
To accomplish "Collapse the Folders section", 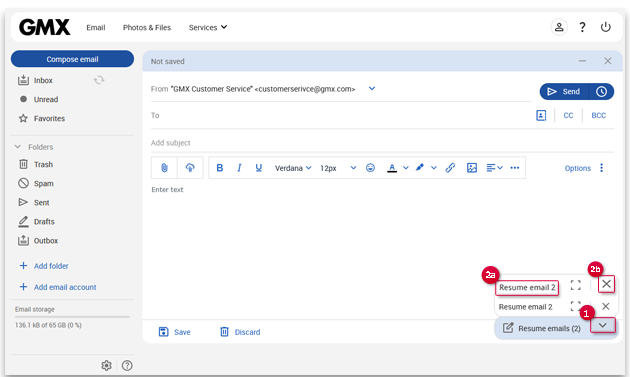I will tap(18, 147).
